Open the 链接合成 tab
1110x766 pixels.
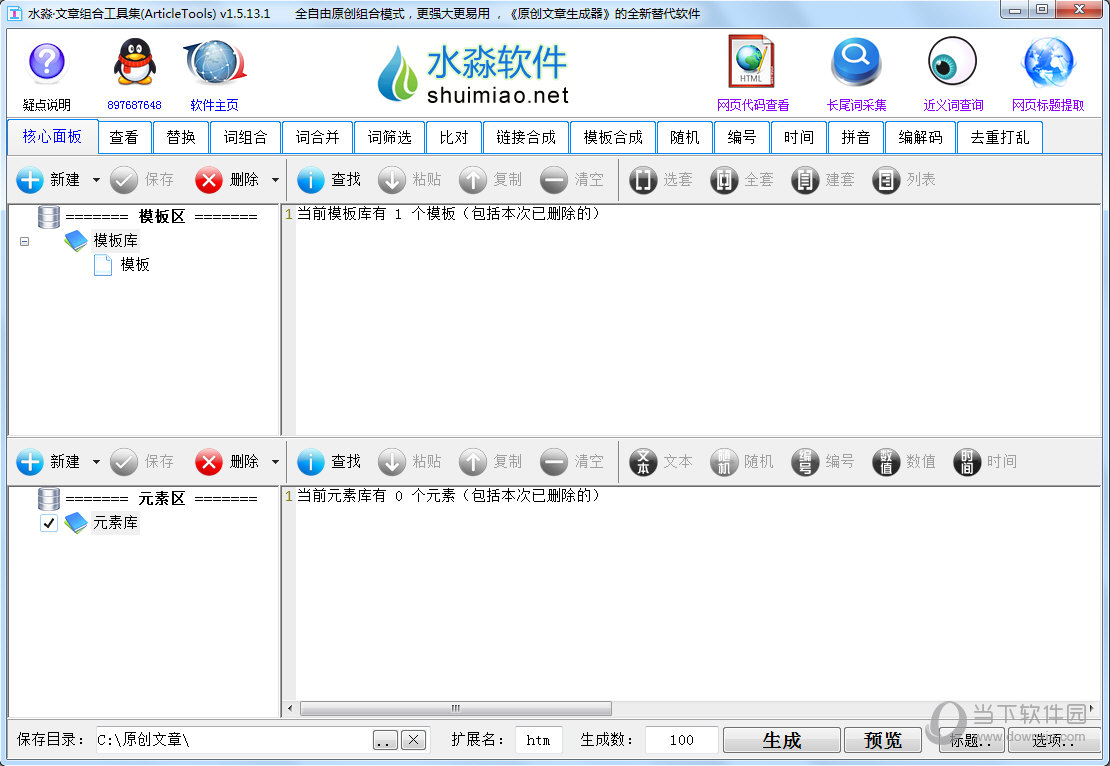526,137
